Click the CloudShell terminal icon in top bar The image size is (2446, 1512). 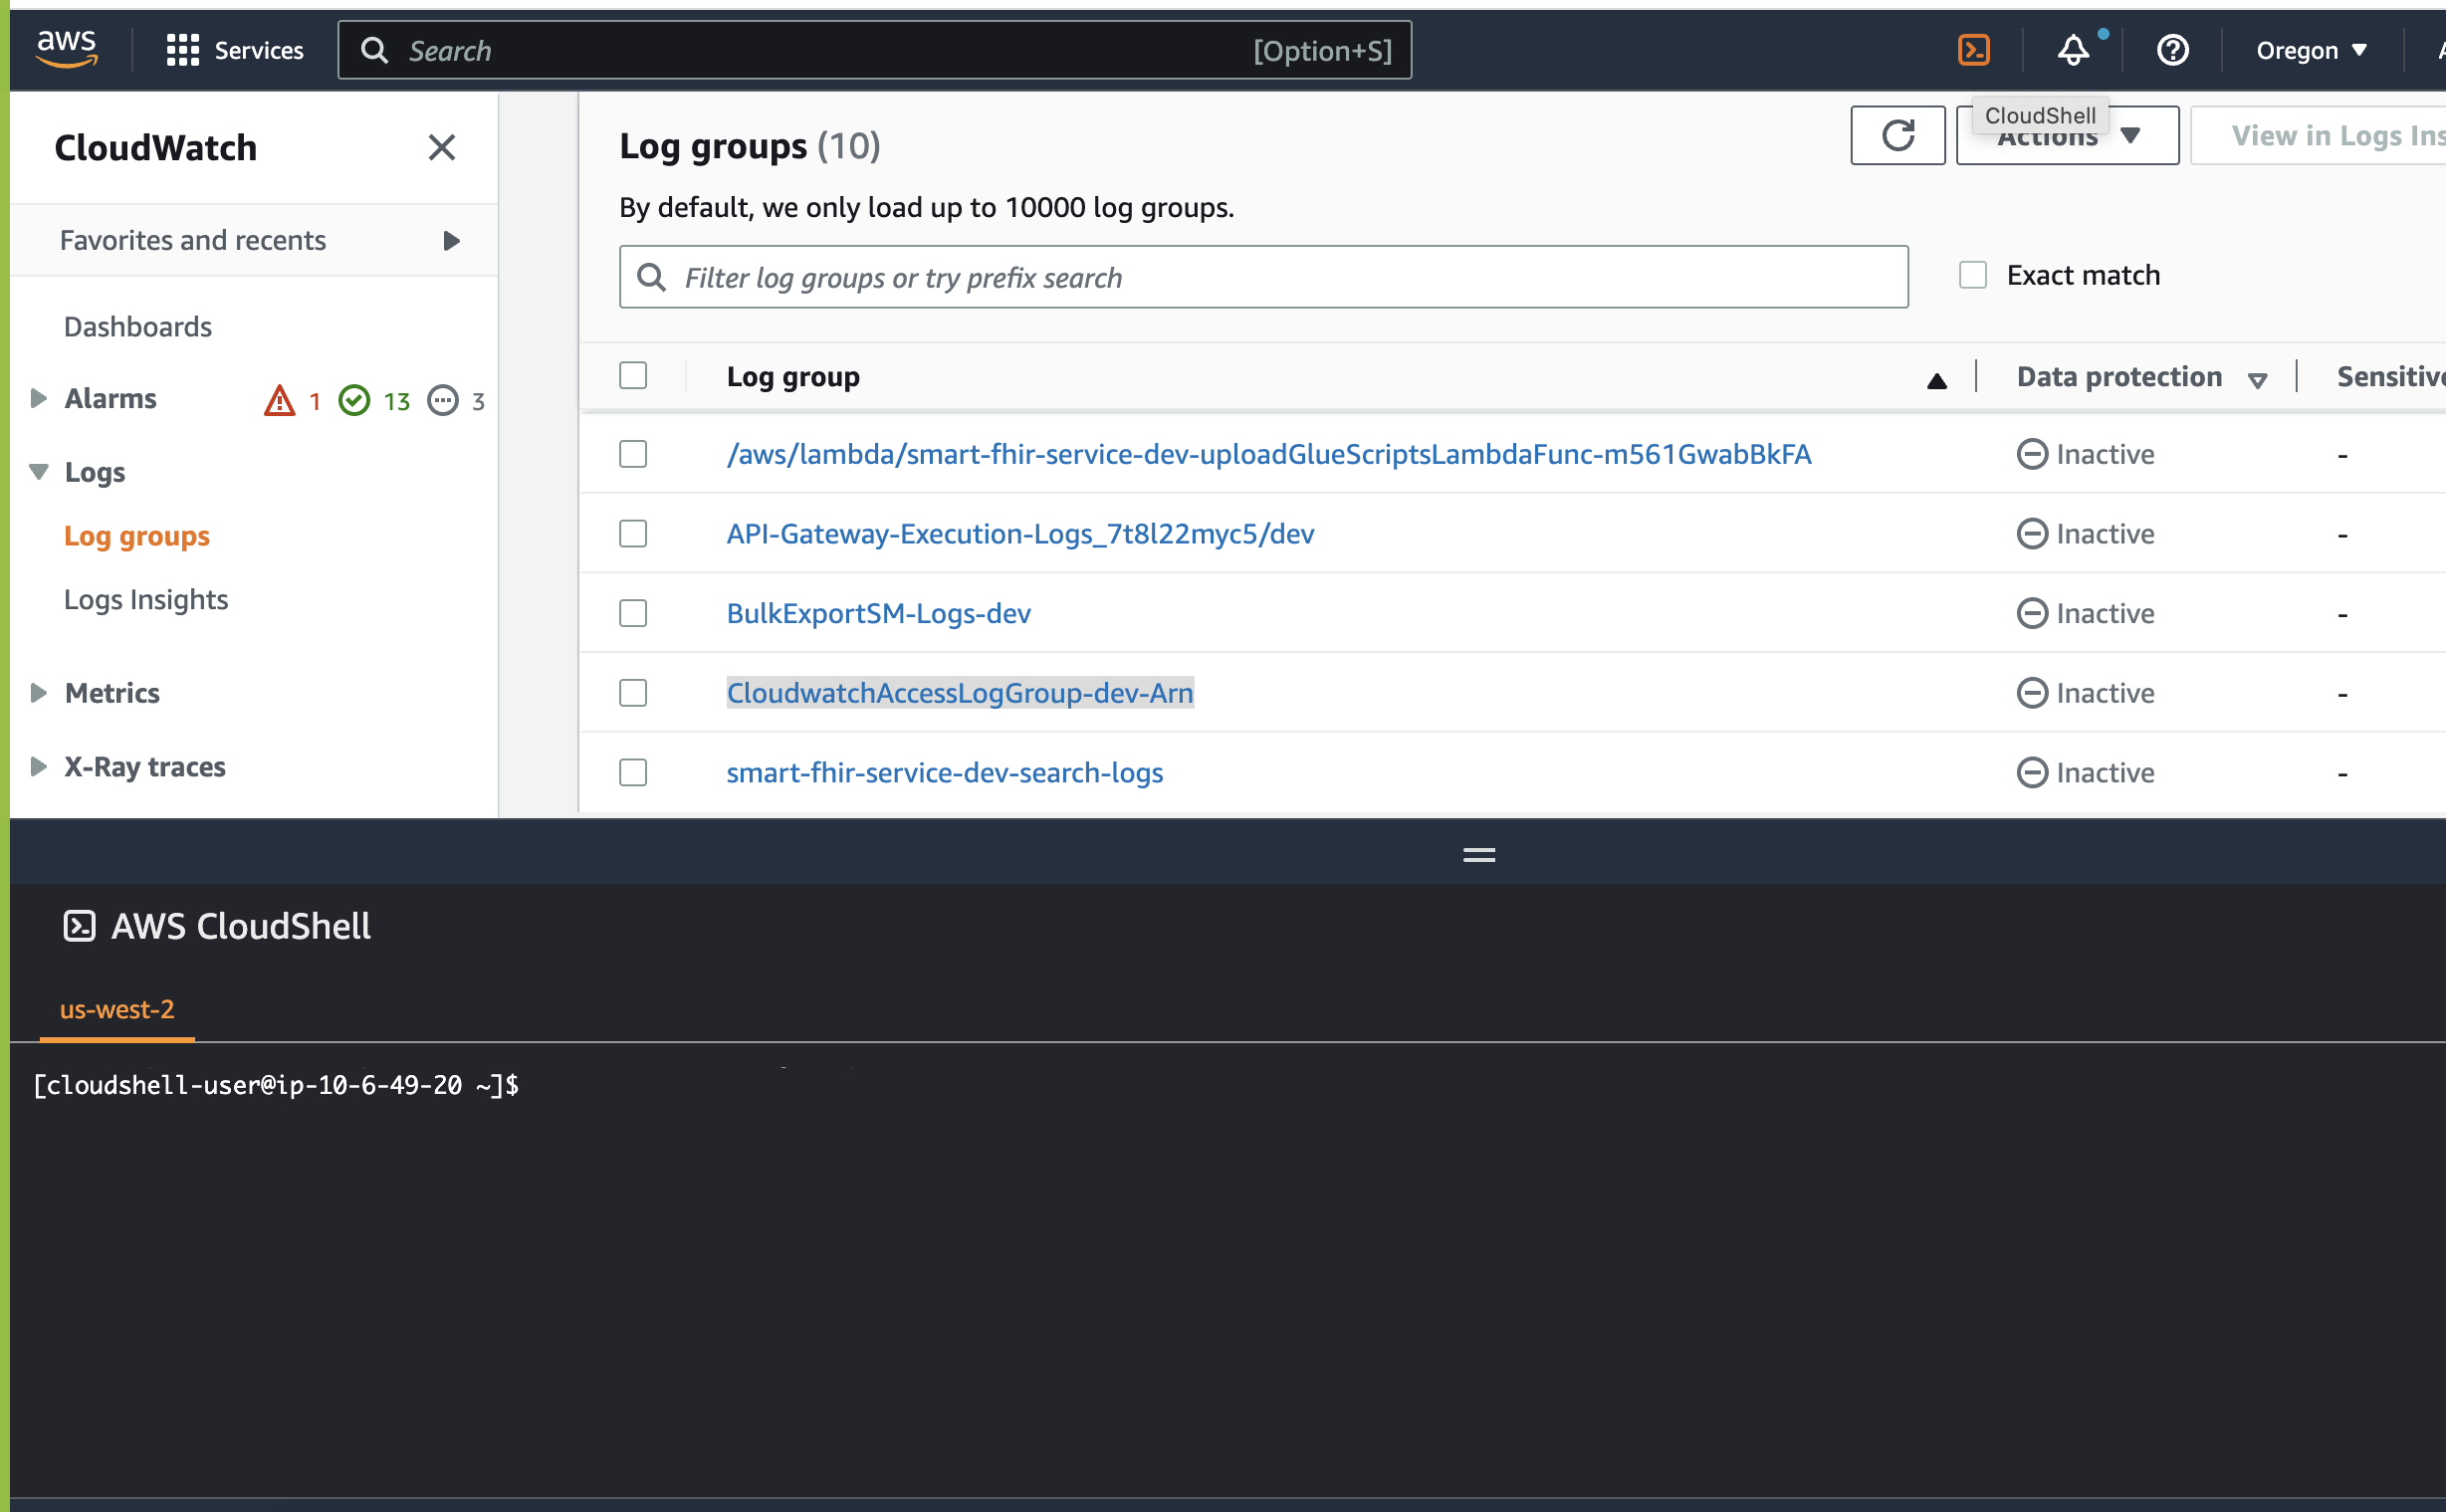point(1973,50)
